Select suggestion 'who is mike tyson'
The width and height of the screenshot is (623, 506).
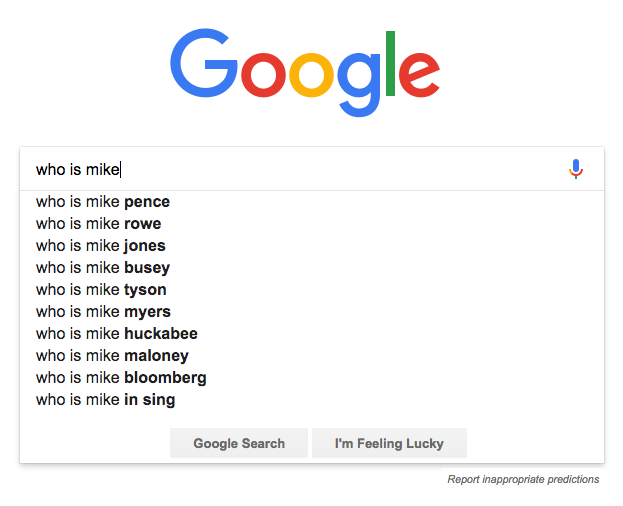pyautogui.click(x=312, y=290)
